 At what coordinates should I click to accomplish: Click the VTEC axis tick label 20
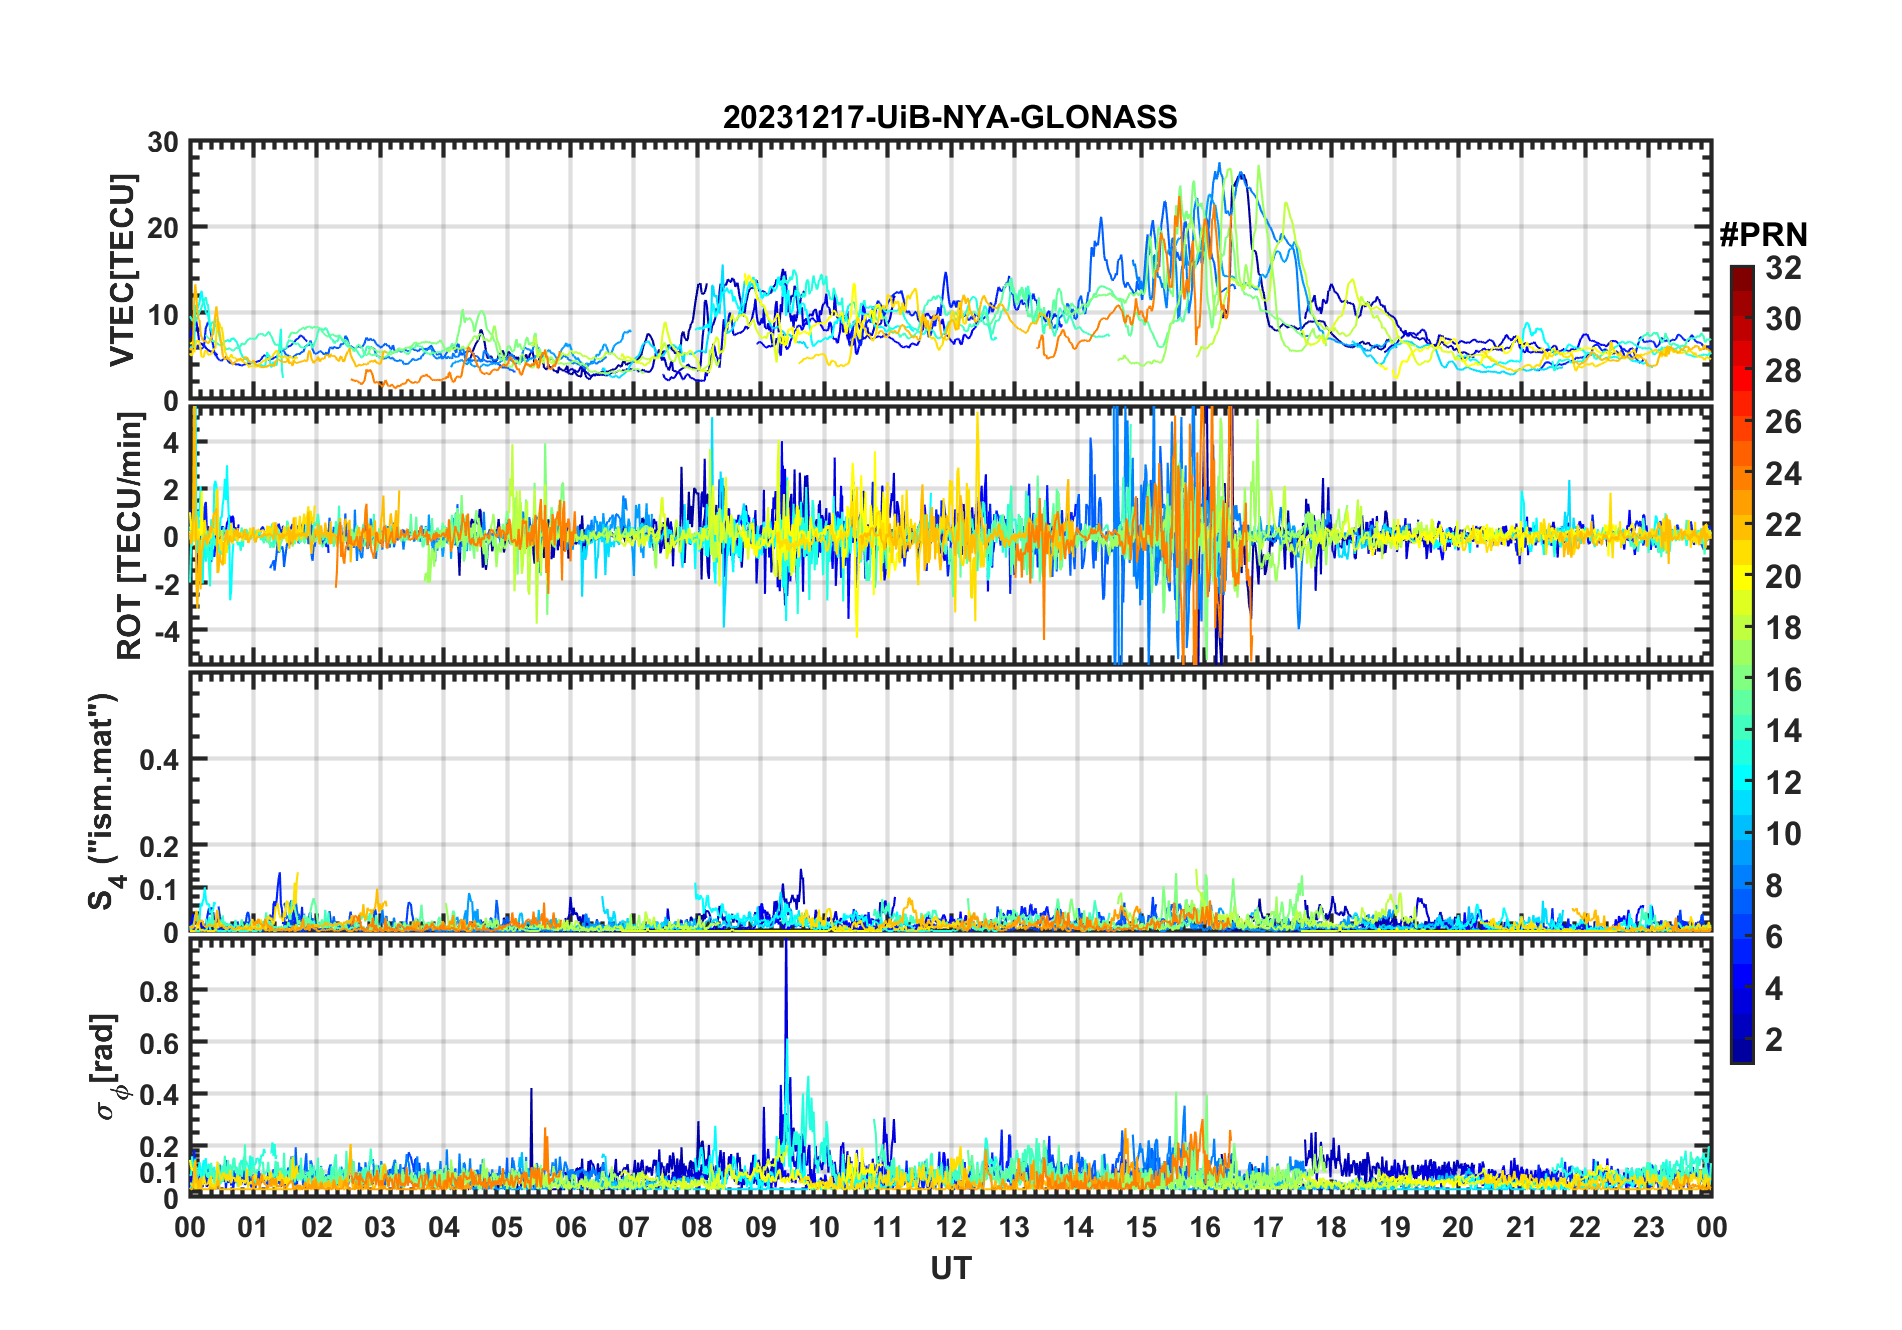click(163, 228)
